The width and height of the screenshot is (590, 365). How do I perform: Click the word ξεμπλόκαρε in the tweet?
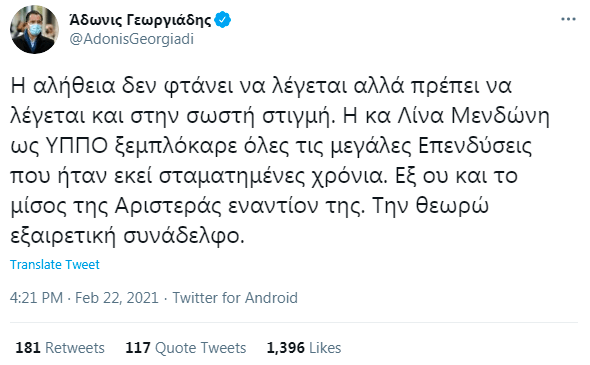click(x=176, y=146)
